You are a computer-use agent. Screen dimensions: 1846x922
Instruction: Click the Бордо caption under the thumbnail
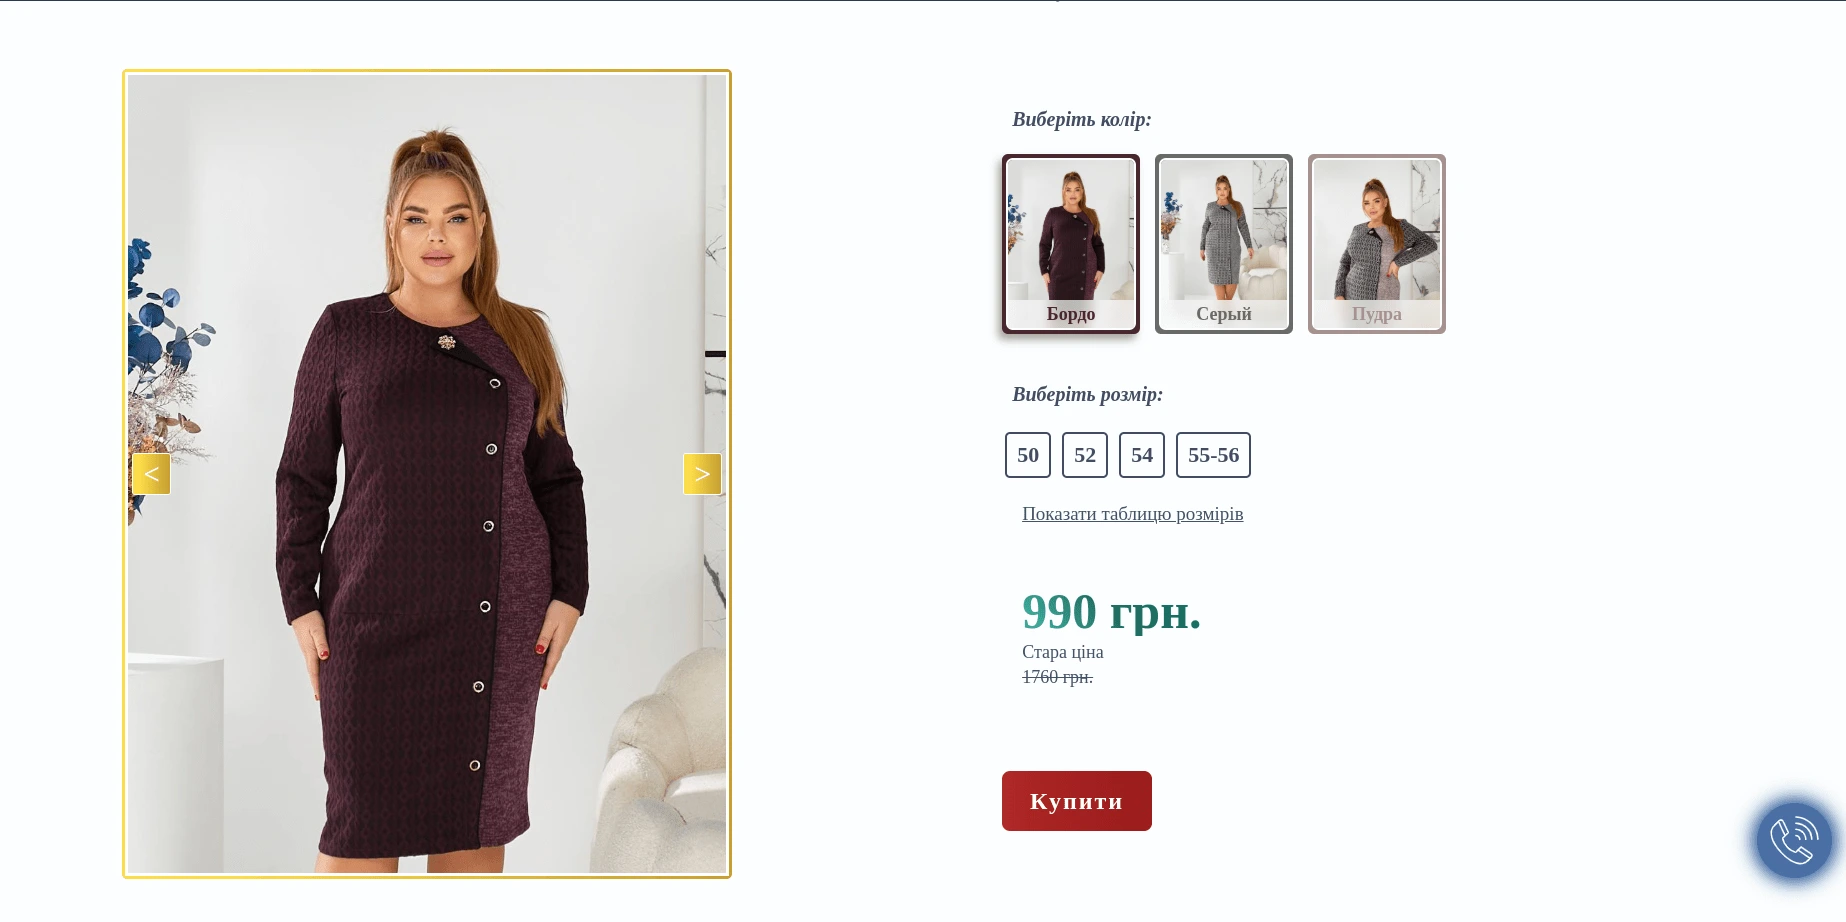[1070, 314]
